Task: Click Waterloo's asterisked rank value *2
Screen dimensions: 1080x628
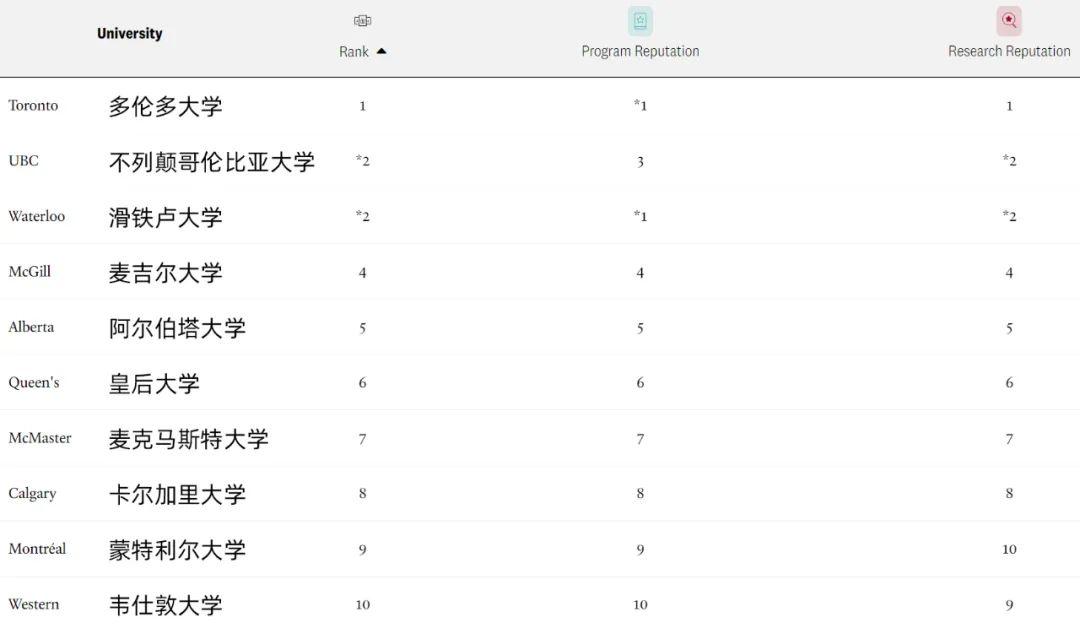Action: [x=361, y=216]
